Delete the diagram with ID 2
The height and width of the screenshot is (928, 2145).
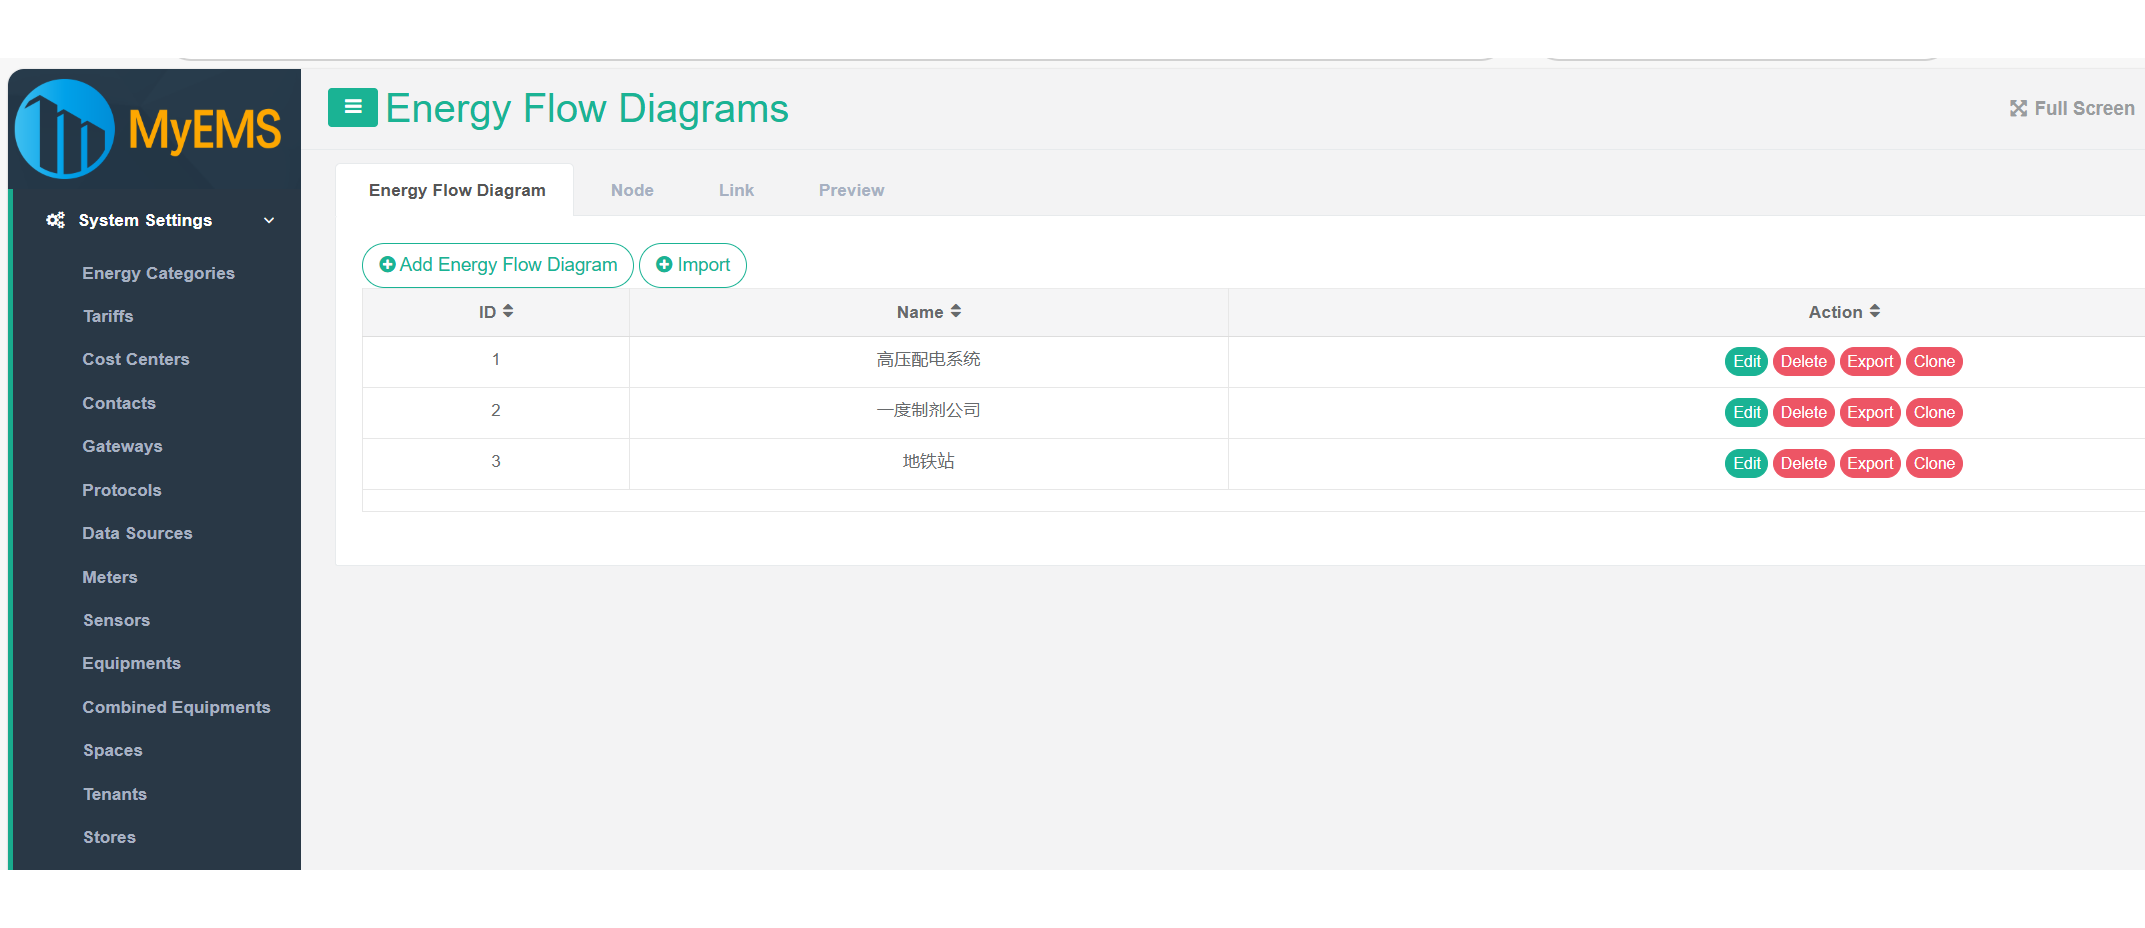(x=1803, y=413)
